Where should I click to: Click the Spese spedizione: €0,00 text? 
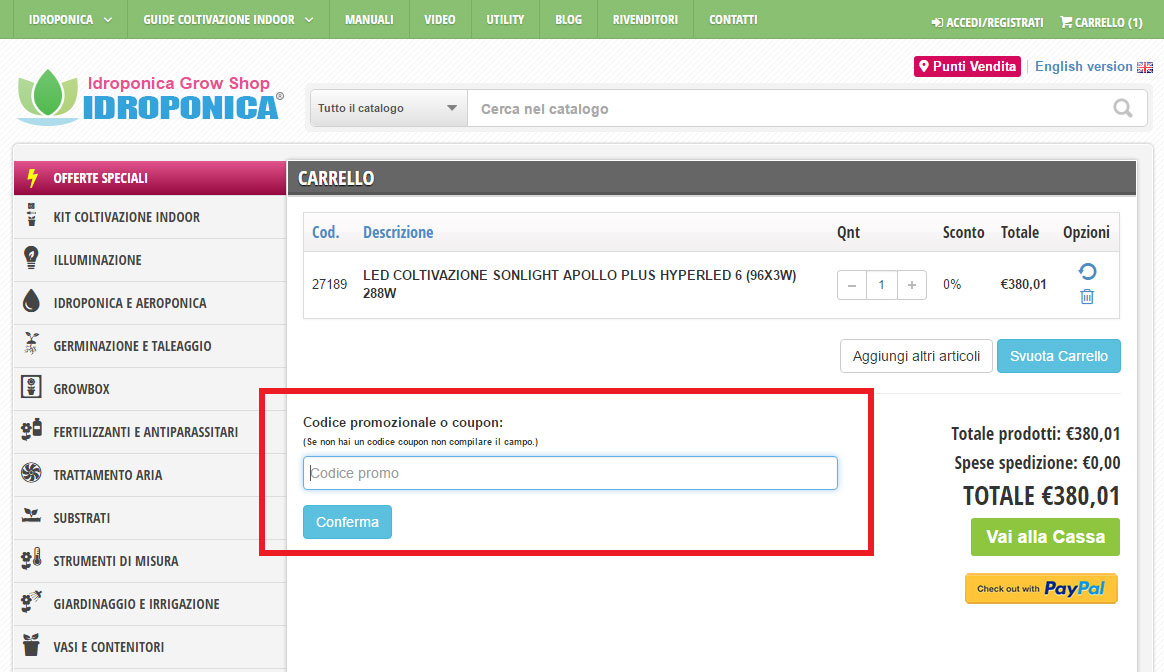[x=1037, y=463]
